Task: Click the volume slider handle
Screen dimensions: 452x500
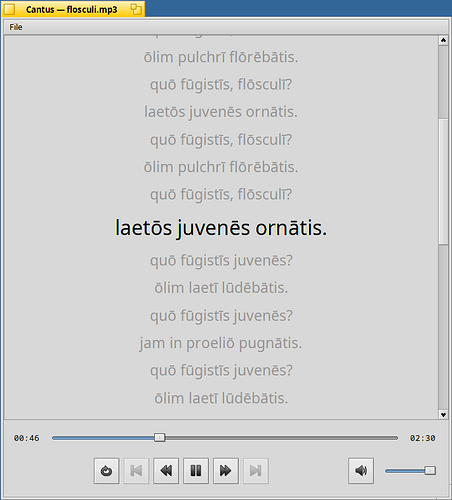Action: click(x=430, y=471)
